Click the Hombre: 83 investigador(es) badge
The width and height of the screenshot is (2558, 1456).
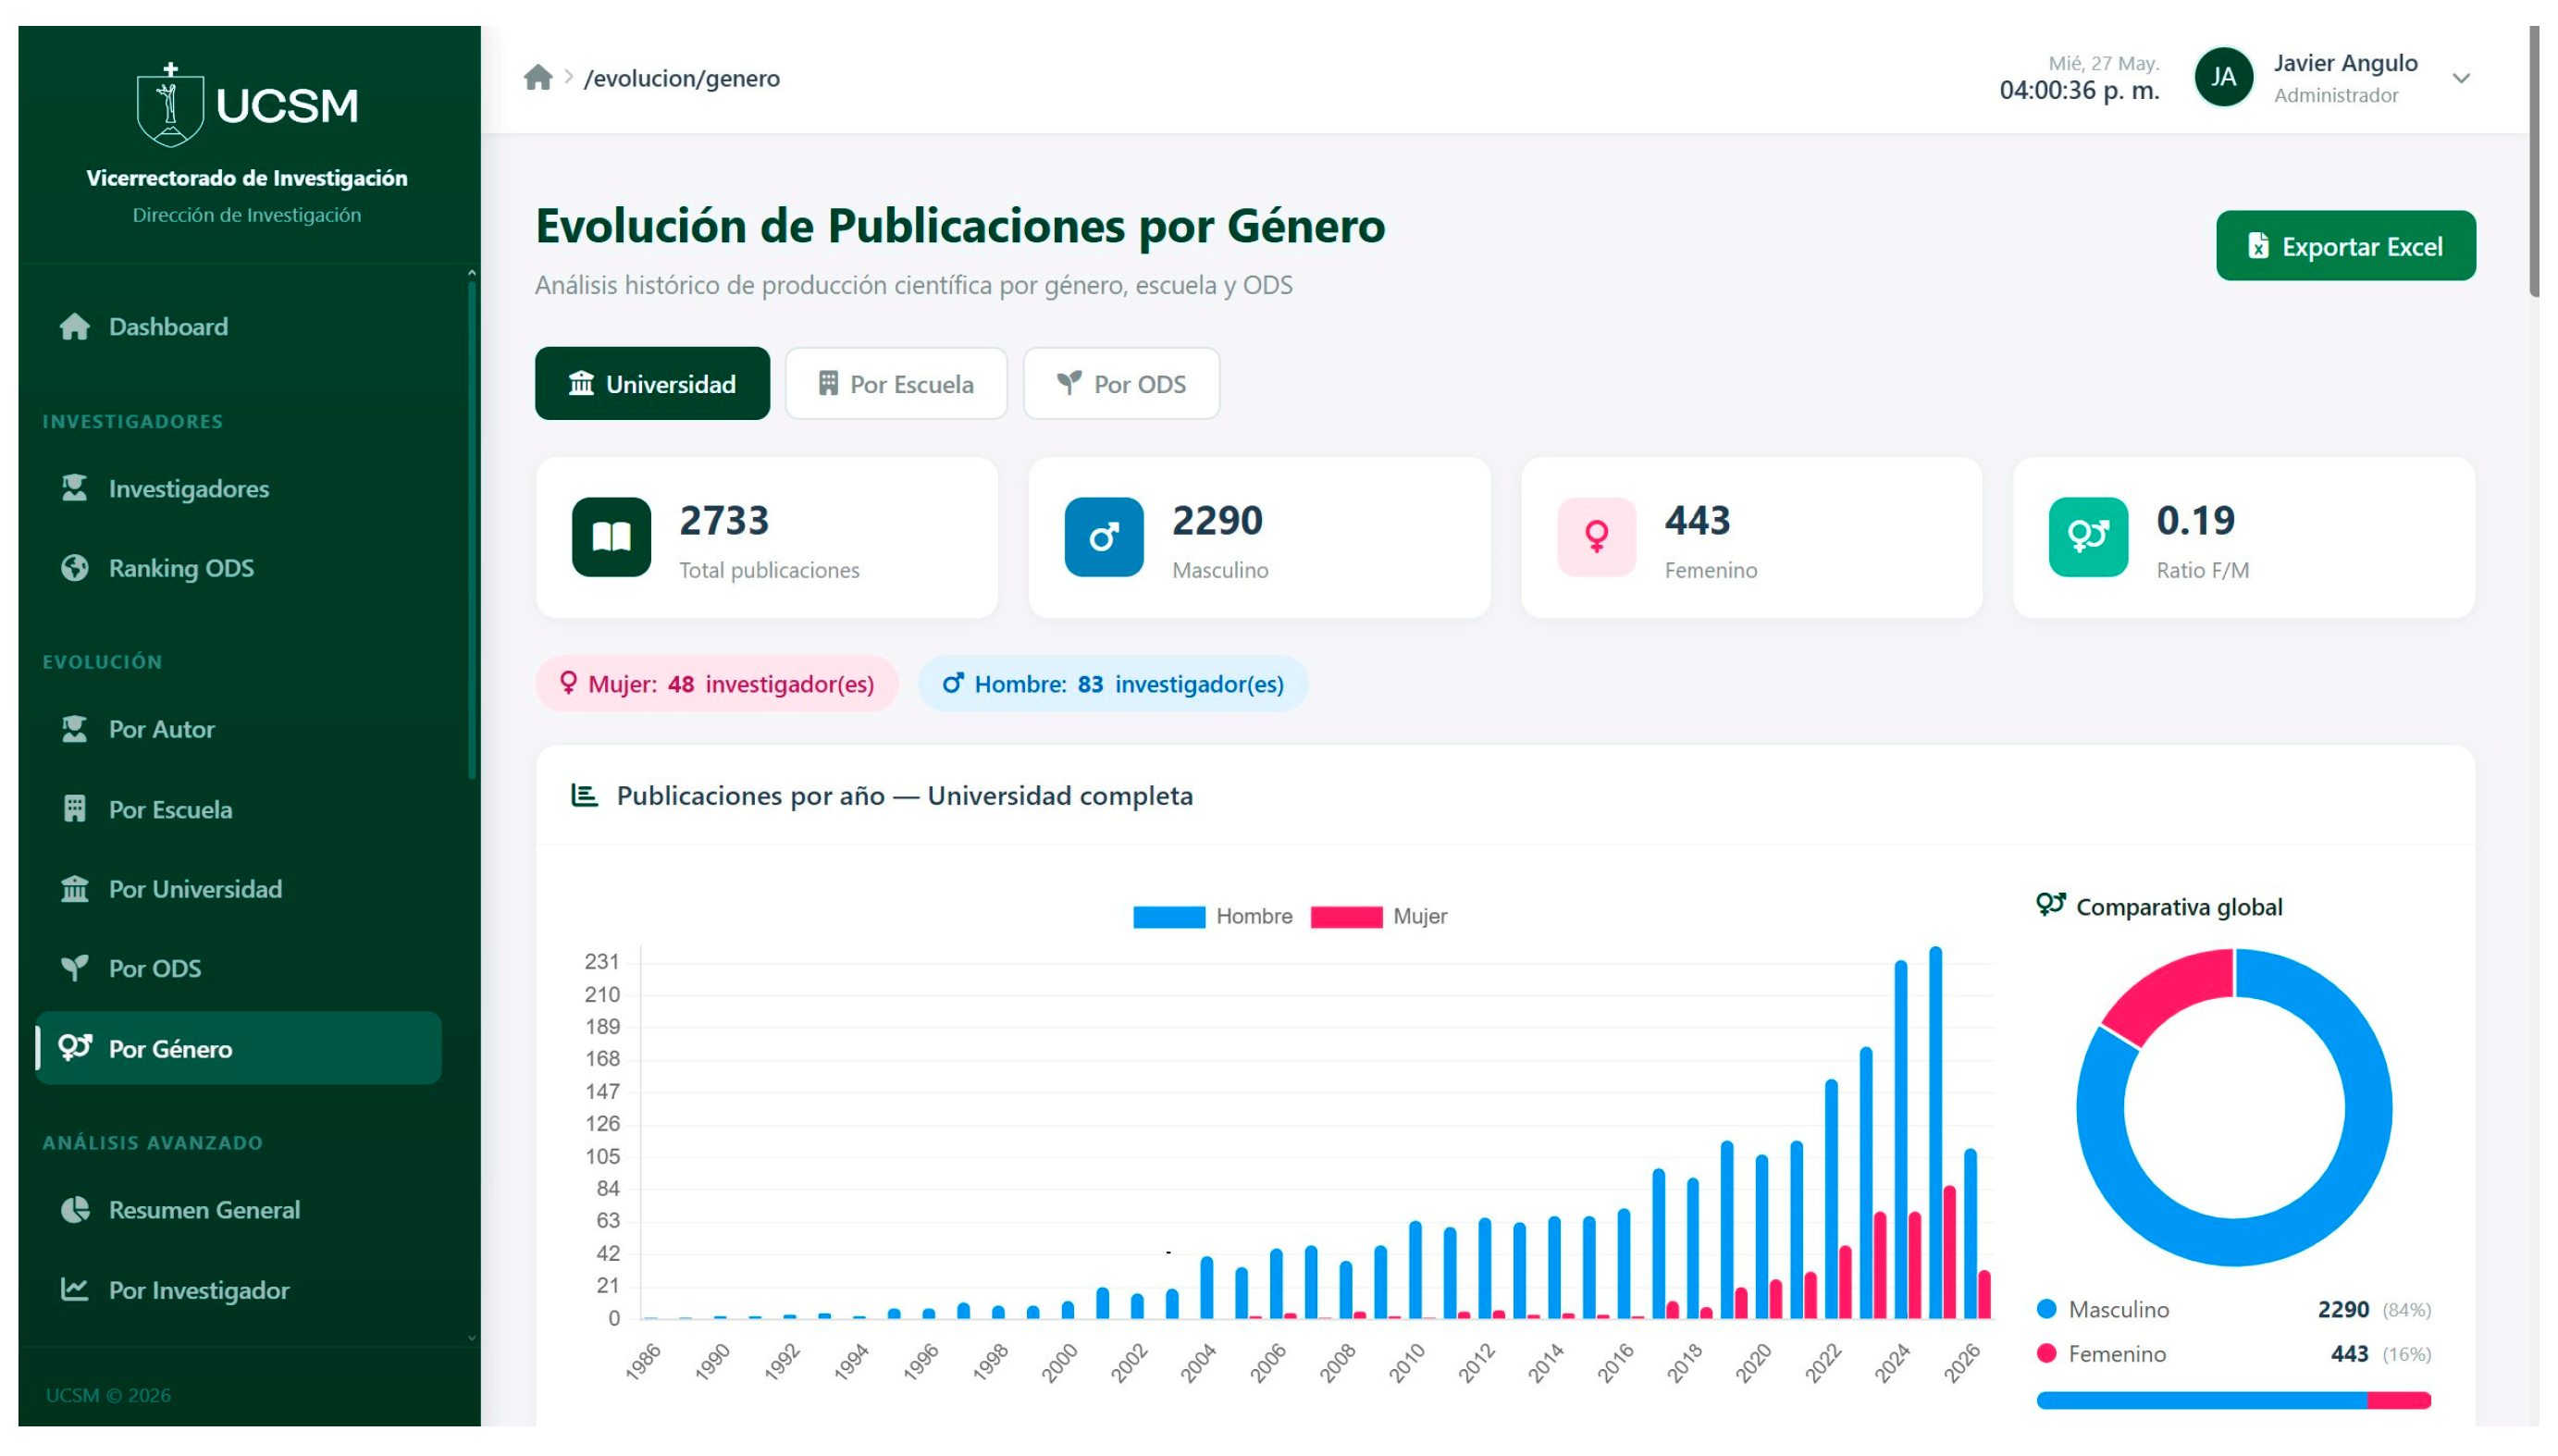1113,684
